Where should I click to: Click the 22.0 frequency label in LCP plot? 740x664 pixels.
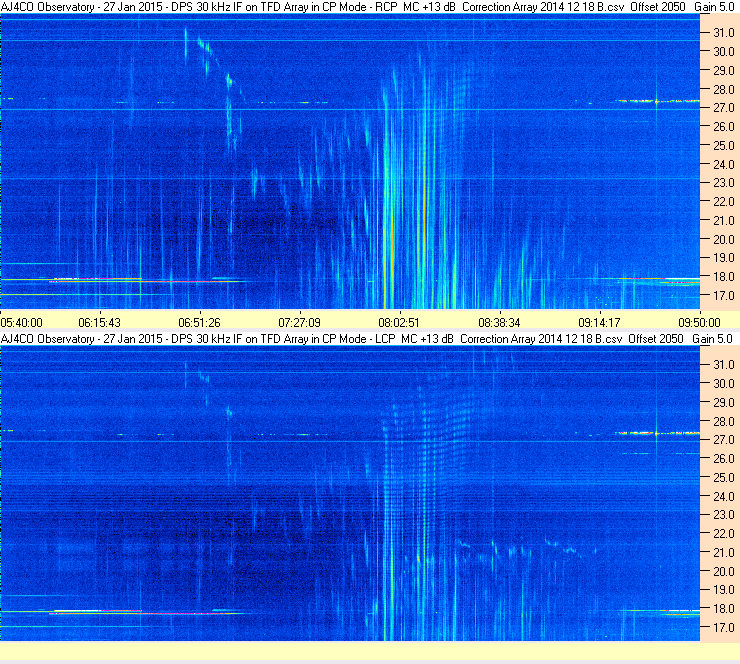pyautogui.click(x=723, y=534)
